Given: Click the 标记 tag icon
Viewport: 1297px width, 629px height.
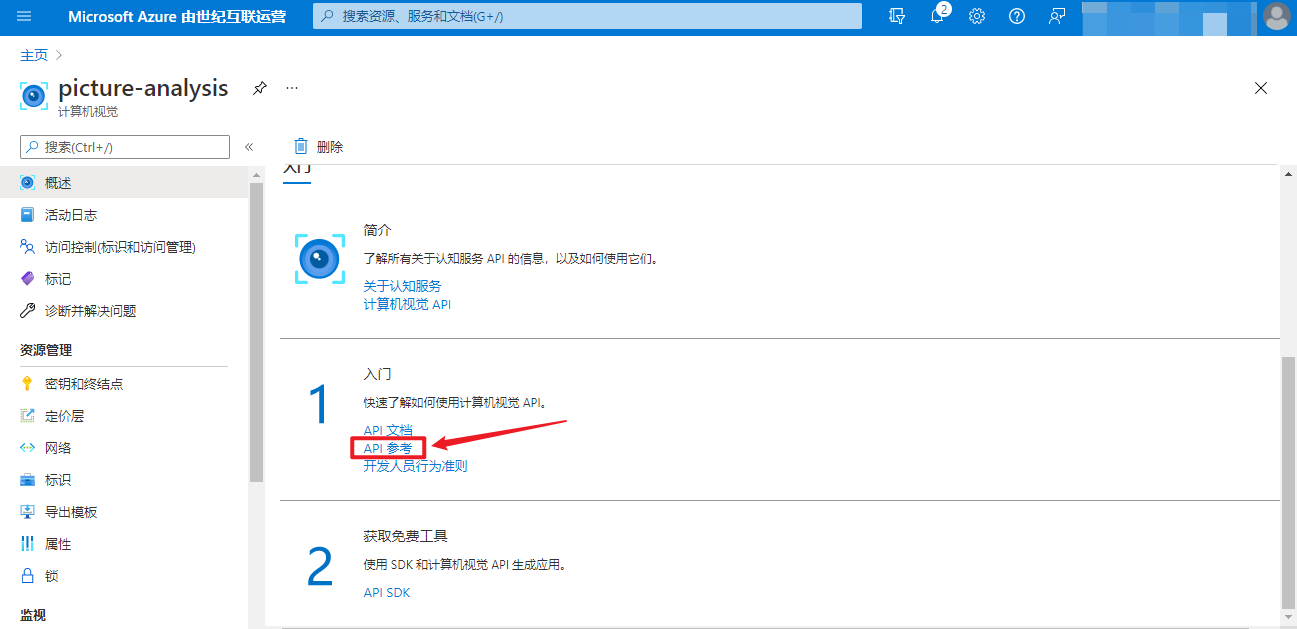Looking at the screenshot, I should point(28,279).
